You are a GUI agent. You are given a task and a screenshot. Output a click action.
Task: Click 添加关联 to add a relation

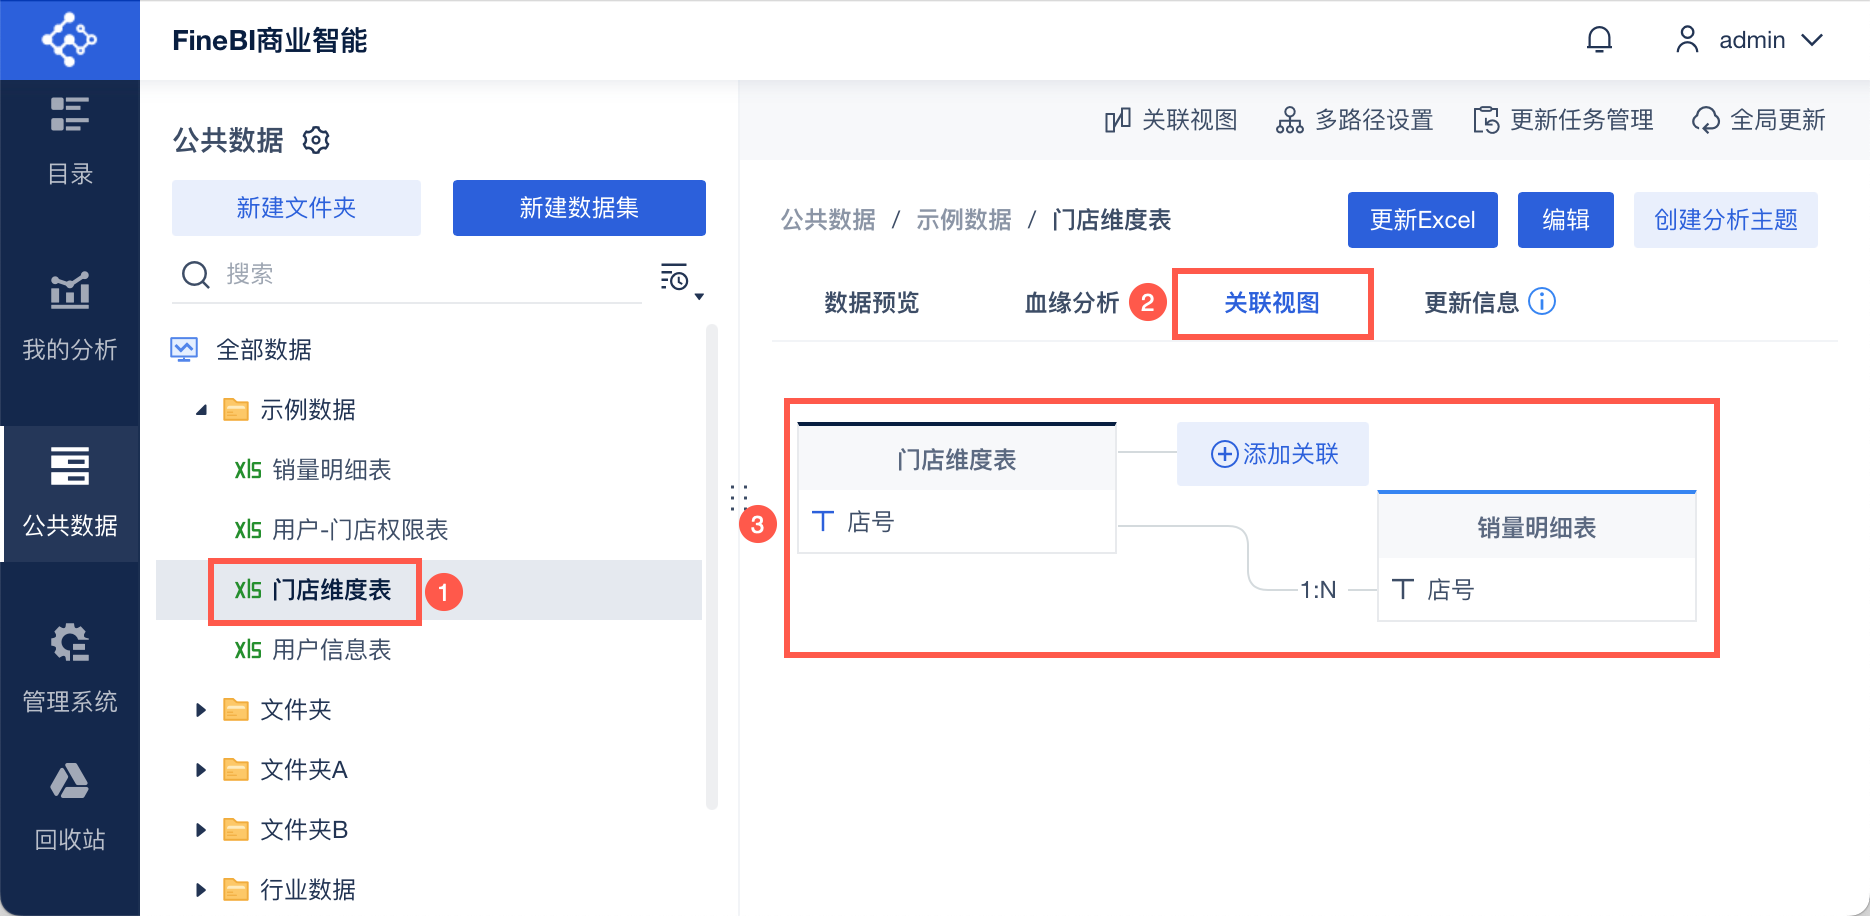(x=1273, y=454)
